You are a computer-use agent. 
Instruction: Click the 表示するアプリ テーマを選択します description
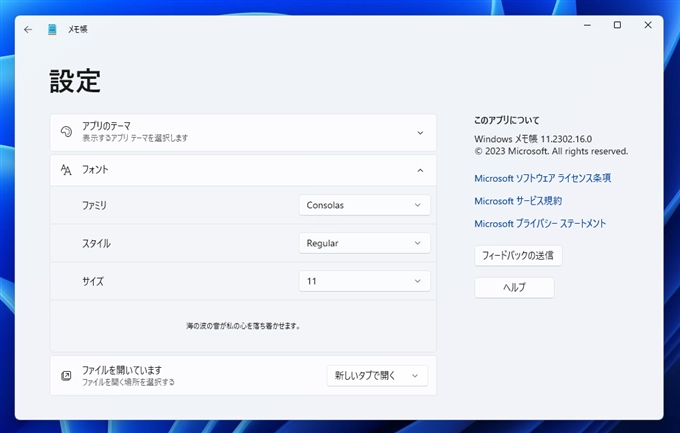[x=135, y=138]
